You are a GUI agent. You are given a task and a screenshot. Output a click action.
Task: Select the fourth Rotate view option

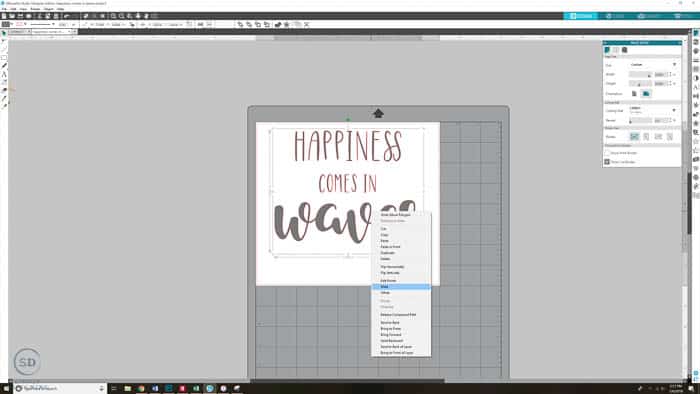670,137
